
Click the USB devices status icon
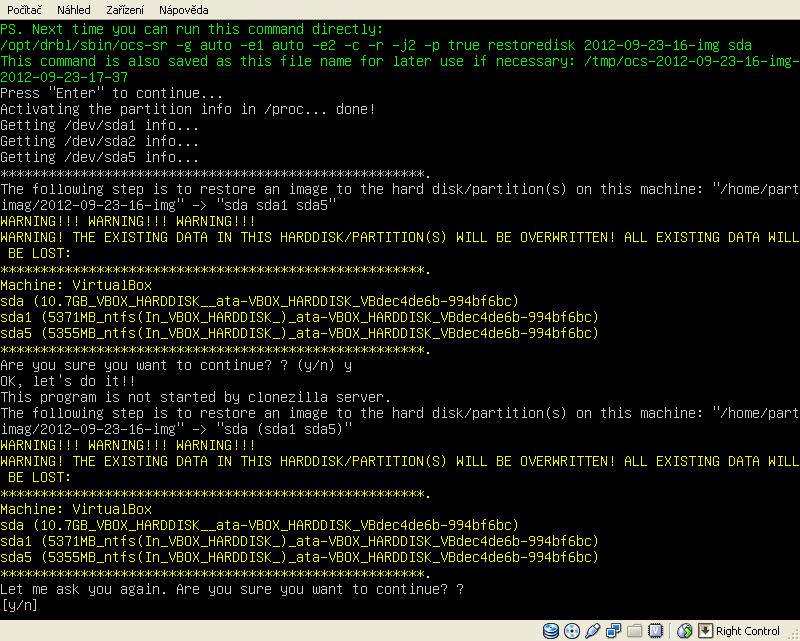pyautogui.click(x=593, y=631)
